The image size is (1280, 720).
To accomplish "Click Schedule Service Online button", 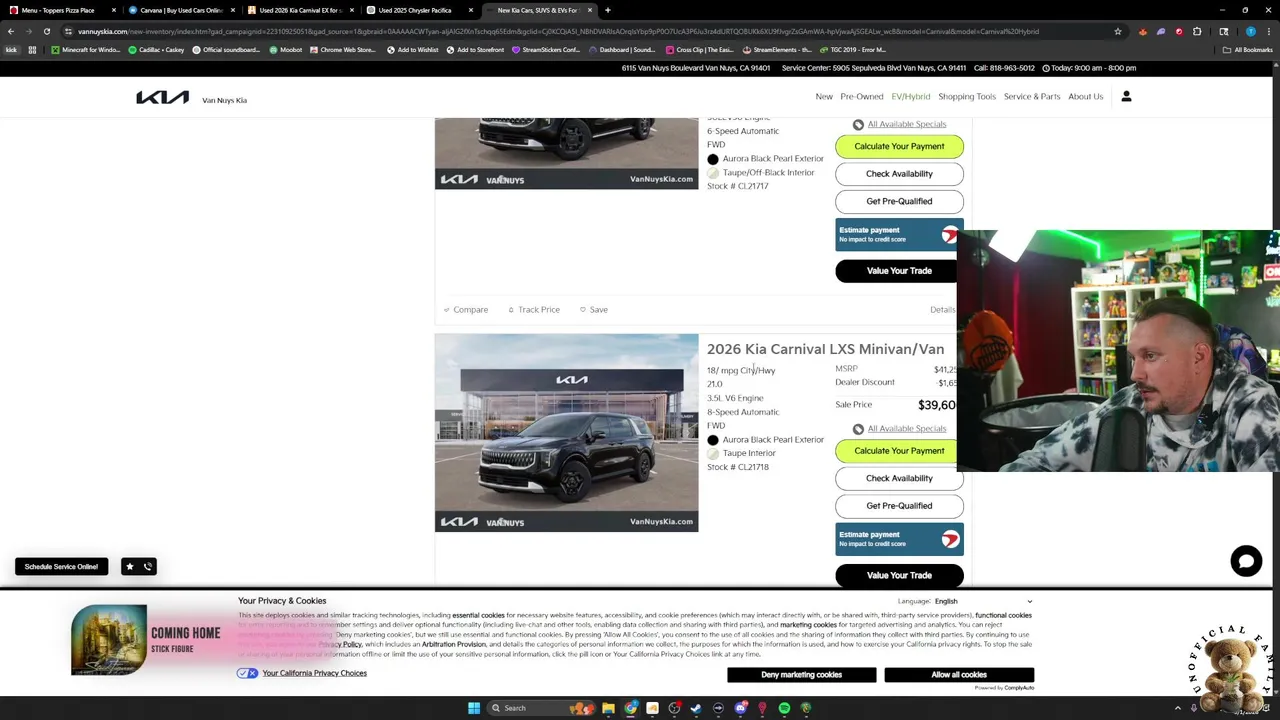I will 61,567.
